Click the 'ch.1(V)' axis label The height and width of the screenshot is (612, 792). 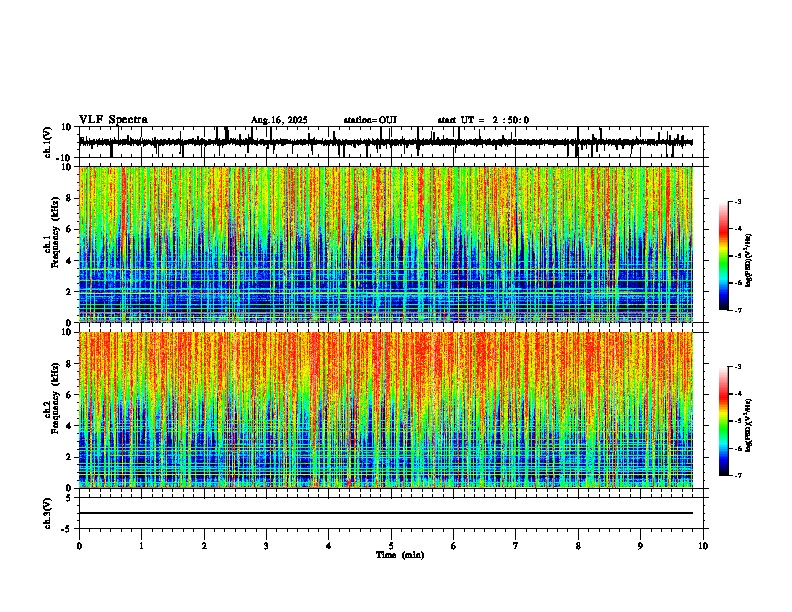pos(48,142)
